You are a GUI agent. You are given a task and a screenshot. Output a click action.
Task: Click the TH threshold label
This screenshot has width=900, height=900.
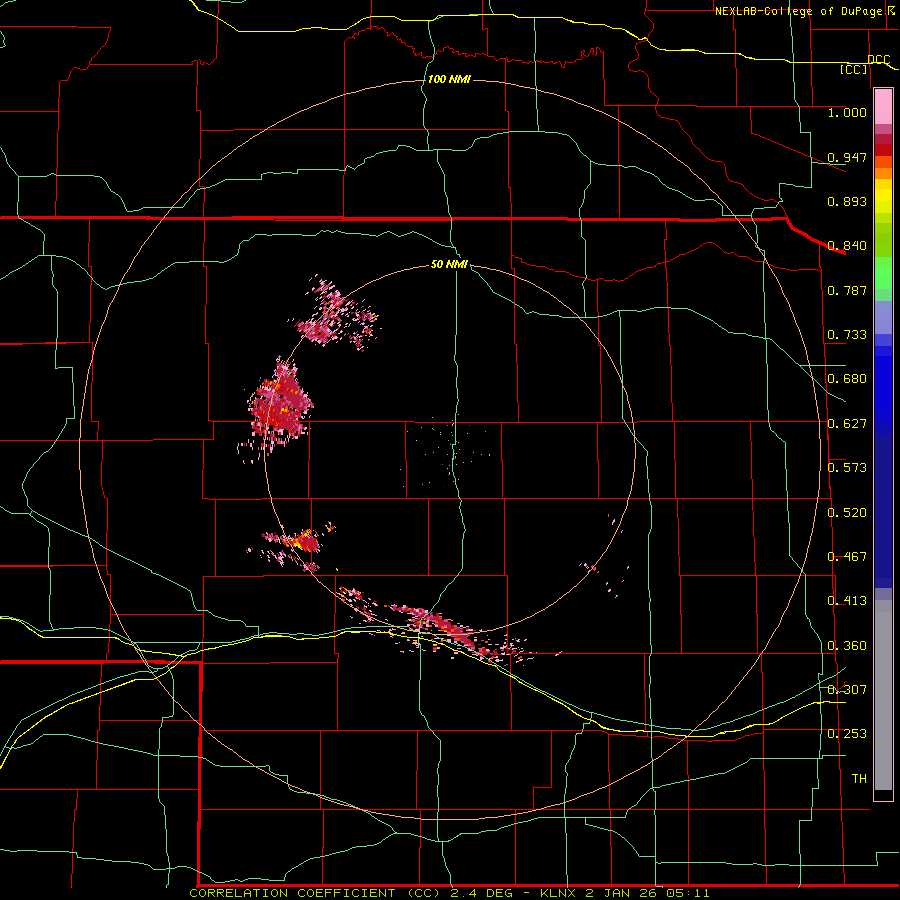pos(859,779)
